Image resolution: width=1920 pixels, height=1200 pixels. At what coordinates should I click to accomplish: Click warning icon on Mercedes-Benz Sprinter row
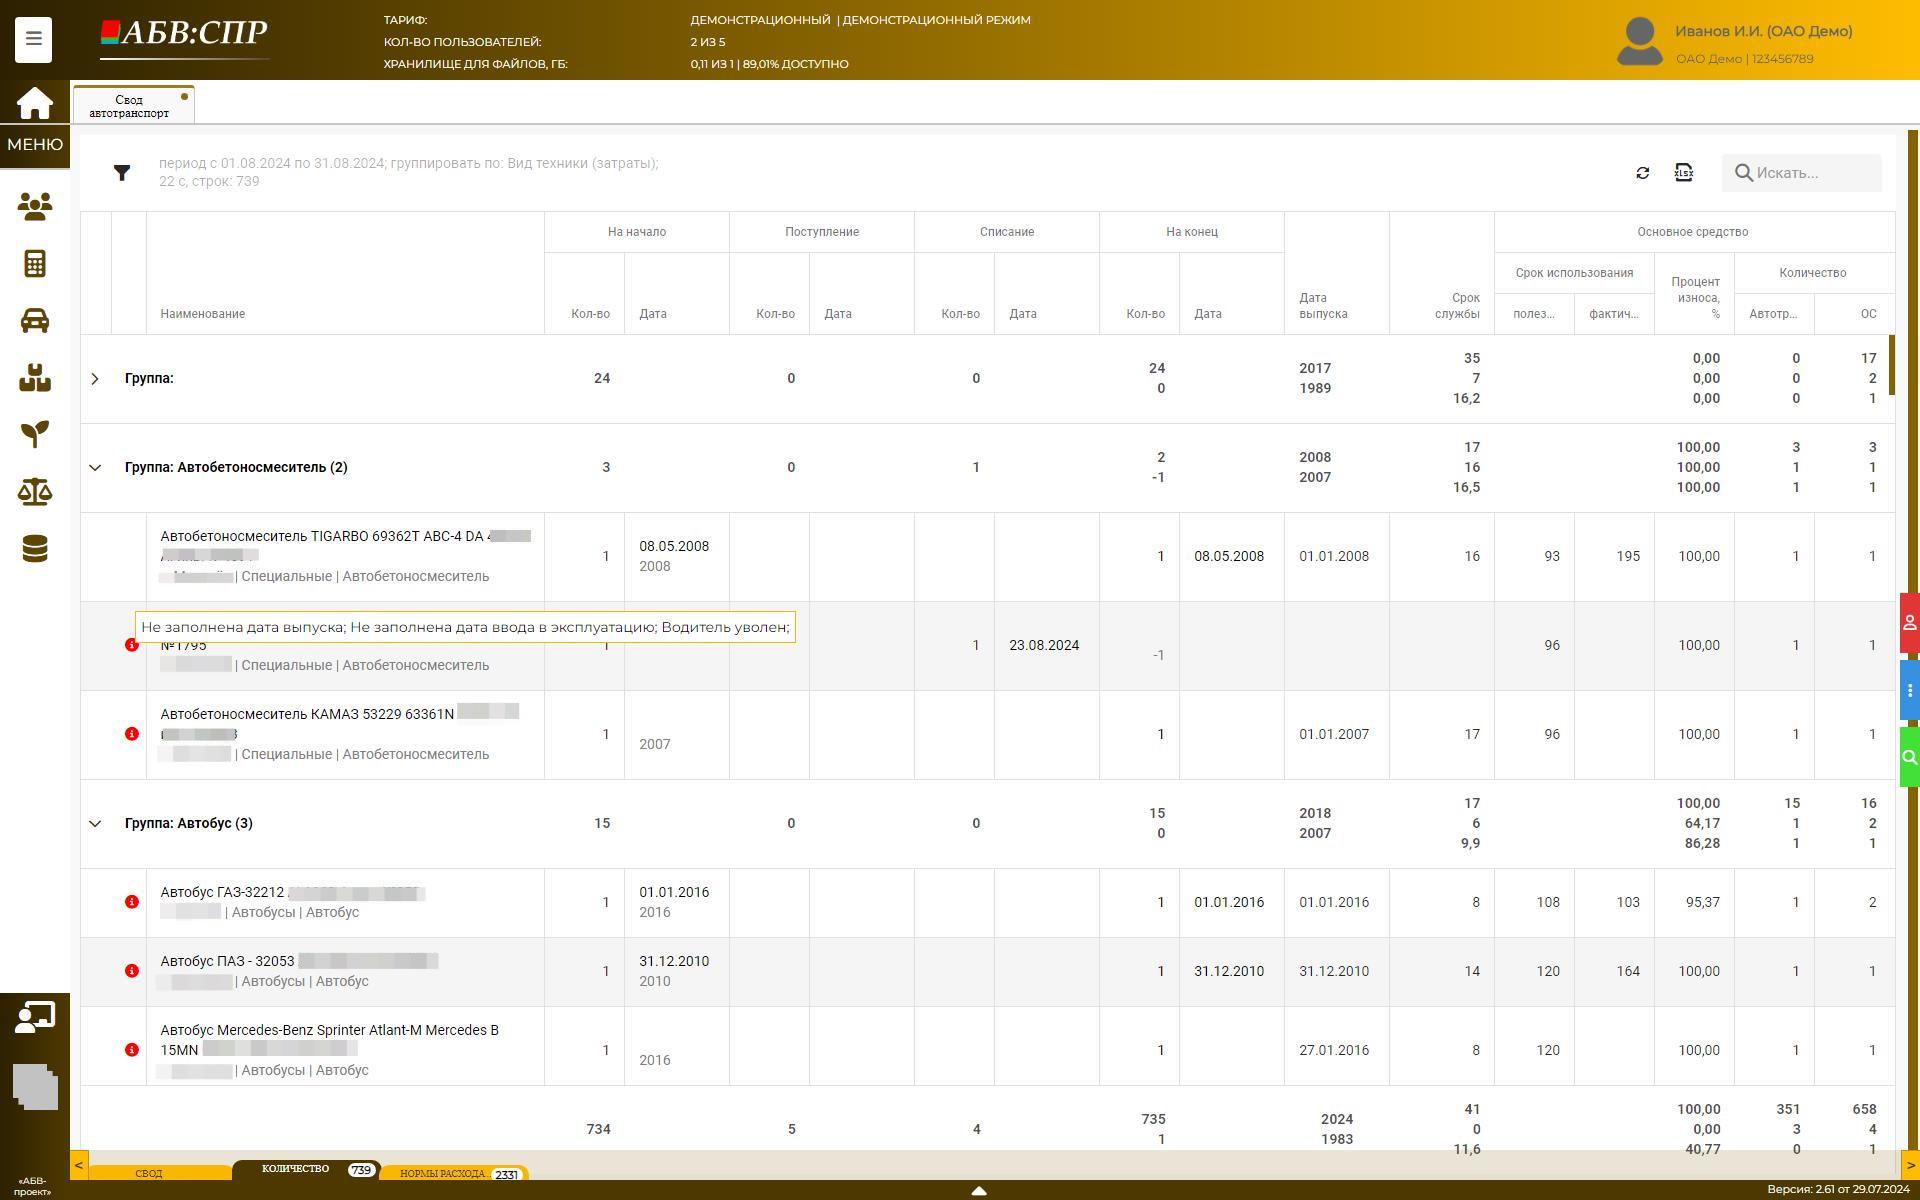click(131, 1050)
